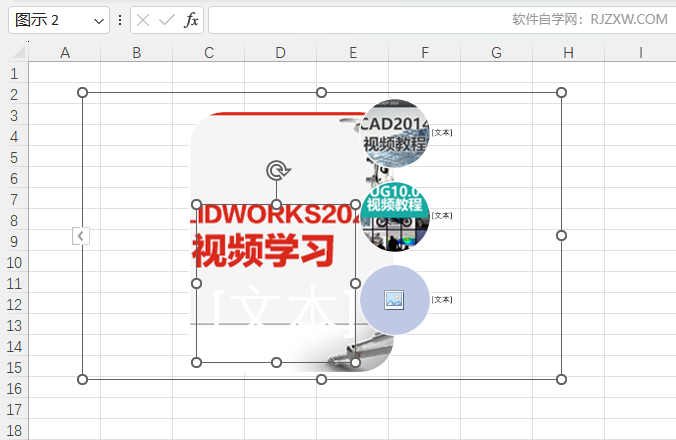Click the SmartArt frame bottom-left corner handle
The image size is (676, 440).
tap(82, 379)
